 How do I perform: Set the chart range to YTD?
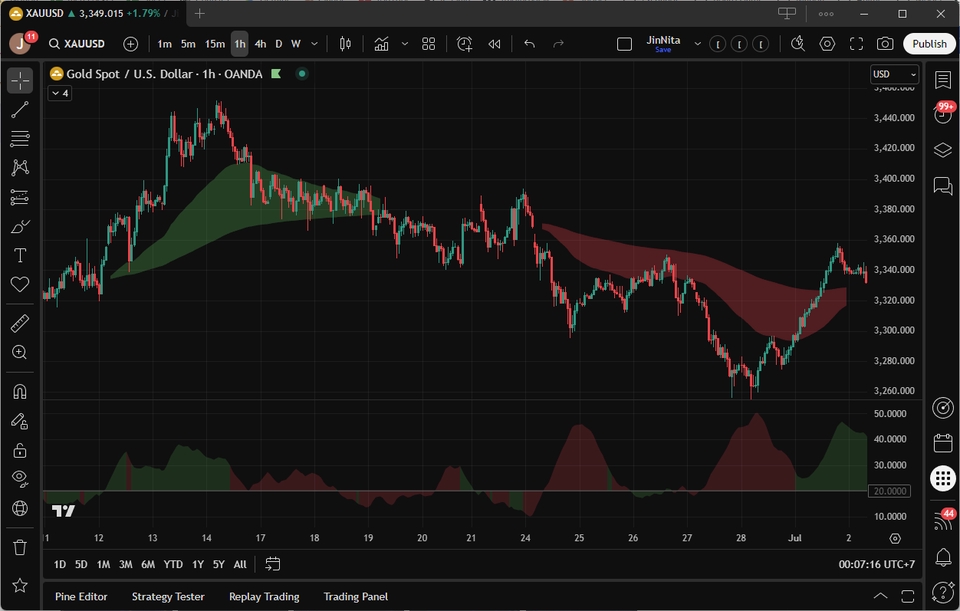tap(173, 564)
